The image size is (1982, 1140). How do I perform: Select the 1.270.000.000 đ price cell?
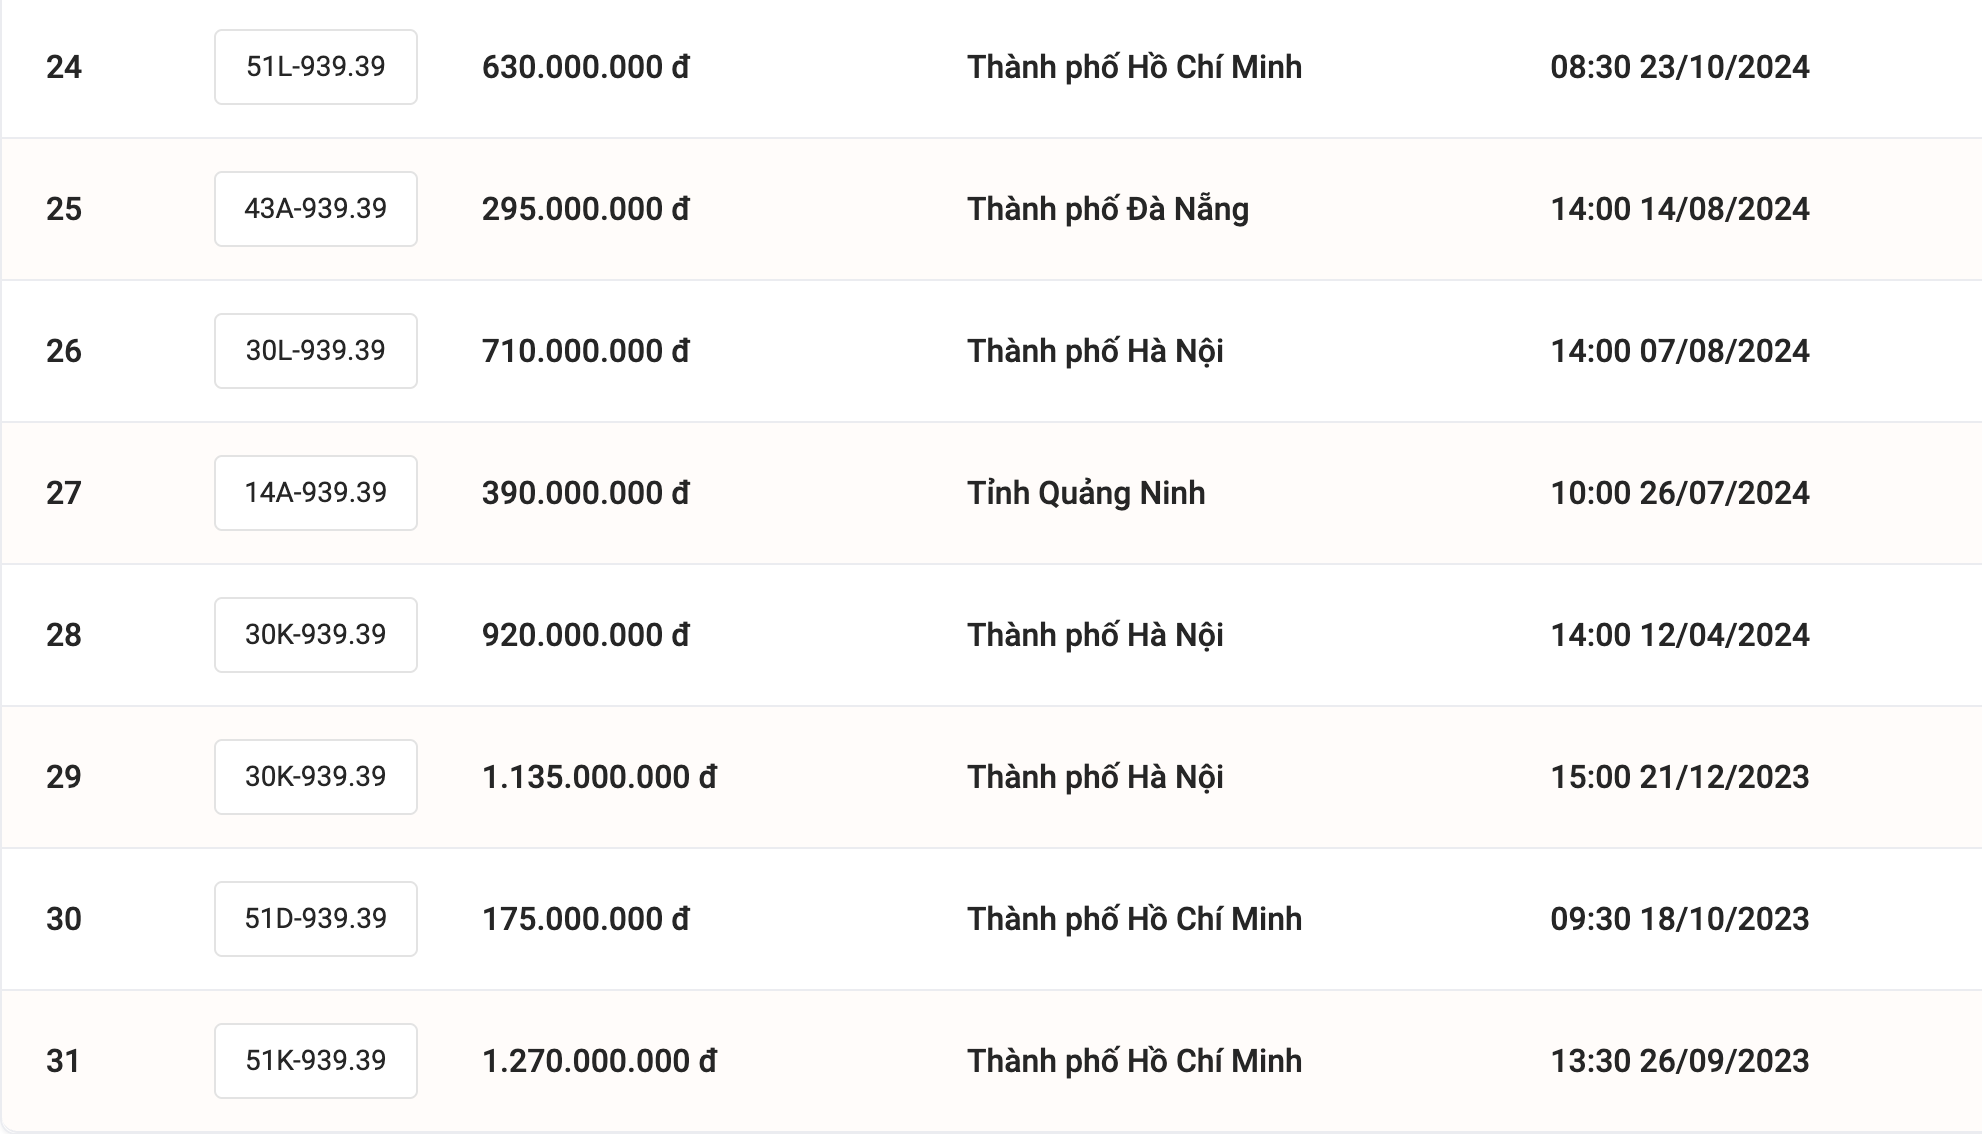click(599, 1061)
